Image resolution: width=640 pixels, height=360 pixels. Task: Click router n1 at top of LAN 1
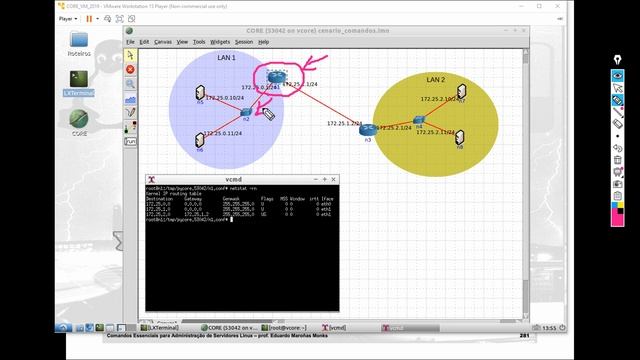(x=277, y=77)
